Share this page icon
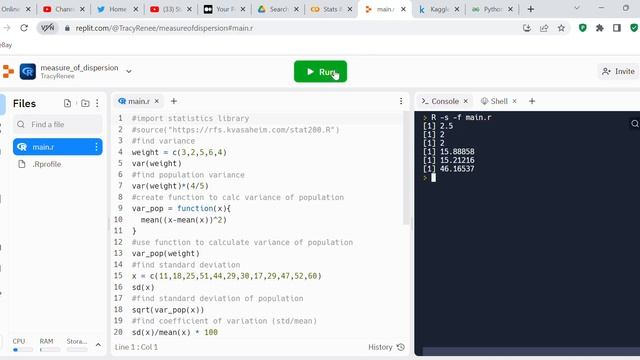This screenshot has width=640, height=360. coord(544,28)
